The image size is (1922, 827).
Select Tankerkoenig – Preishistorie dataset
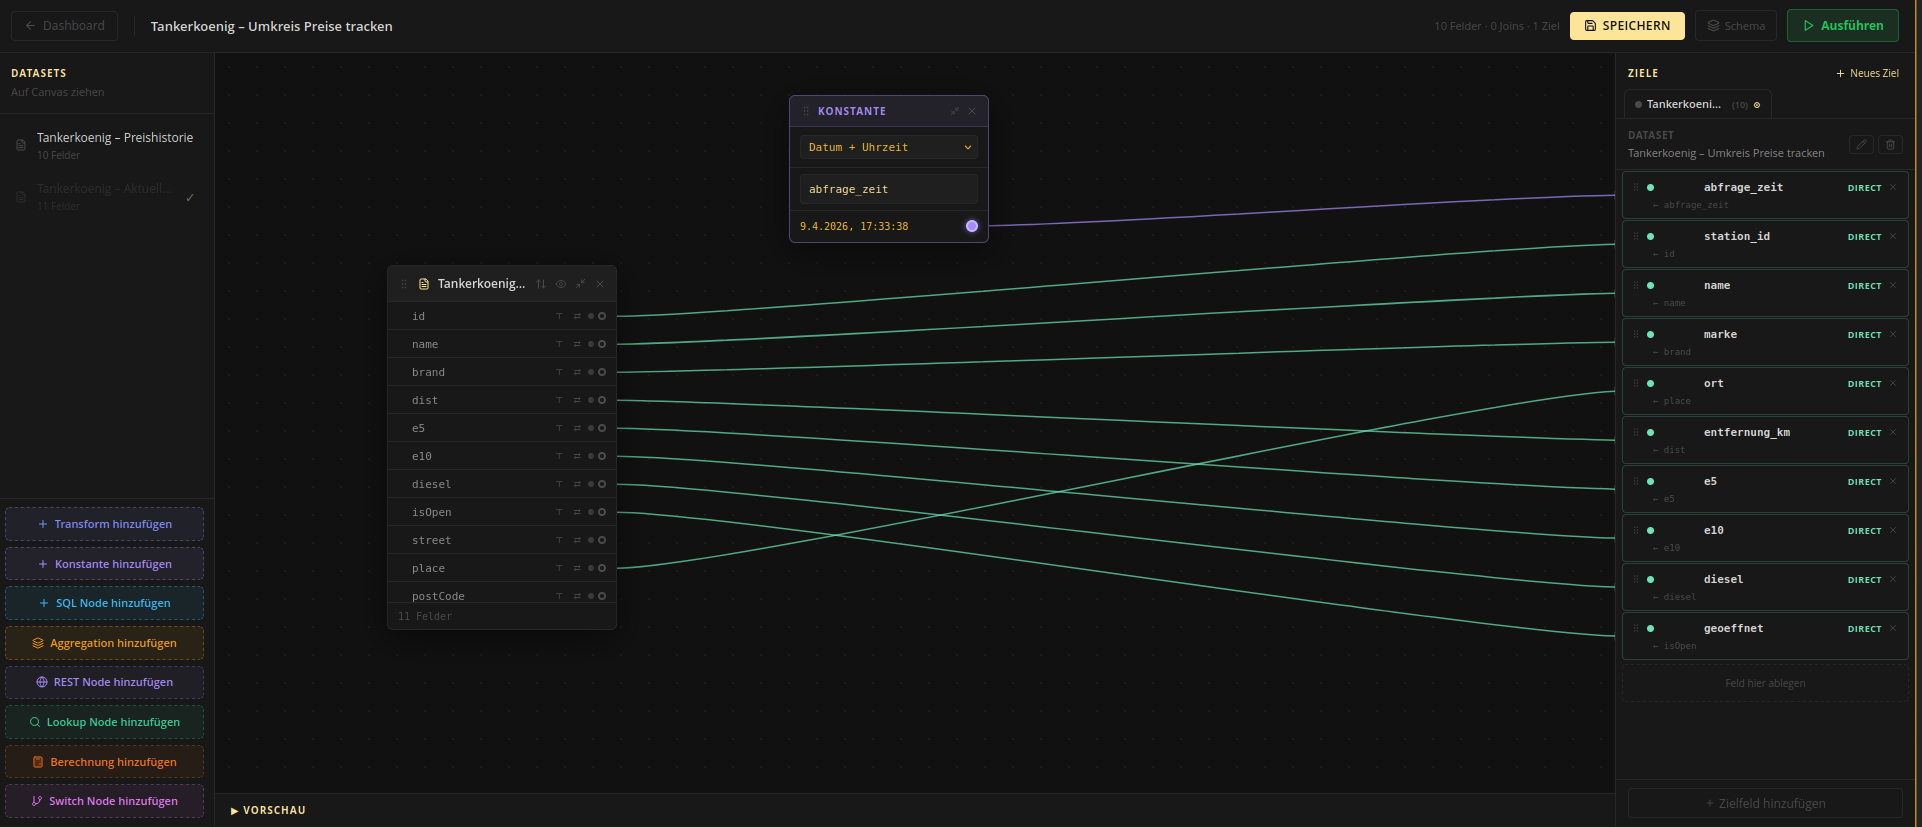[x=114, y=138]
